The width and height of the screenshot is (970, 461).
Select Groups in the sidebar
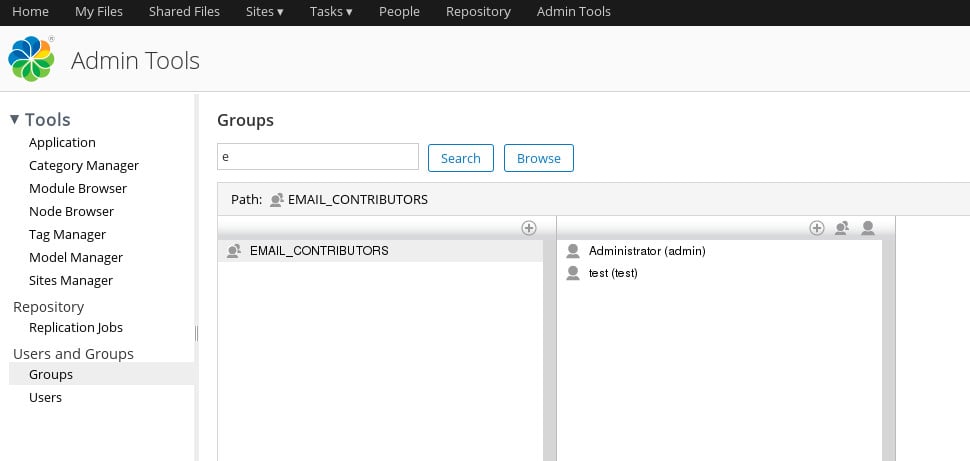click(x=101, y=374)
